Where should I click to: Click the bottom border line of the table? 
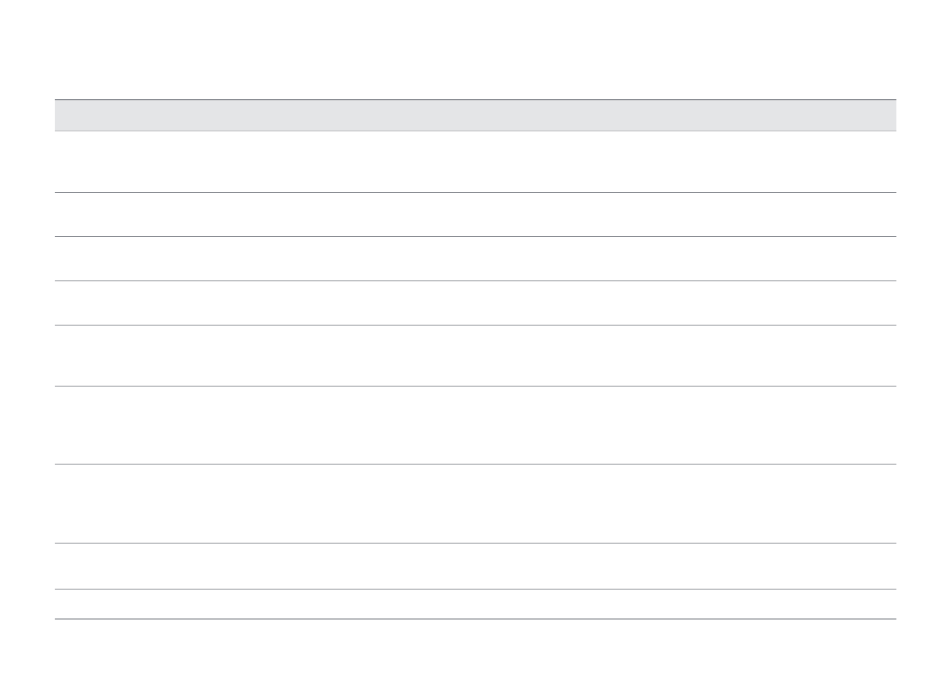475,619
